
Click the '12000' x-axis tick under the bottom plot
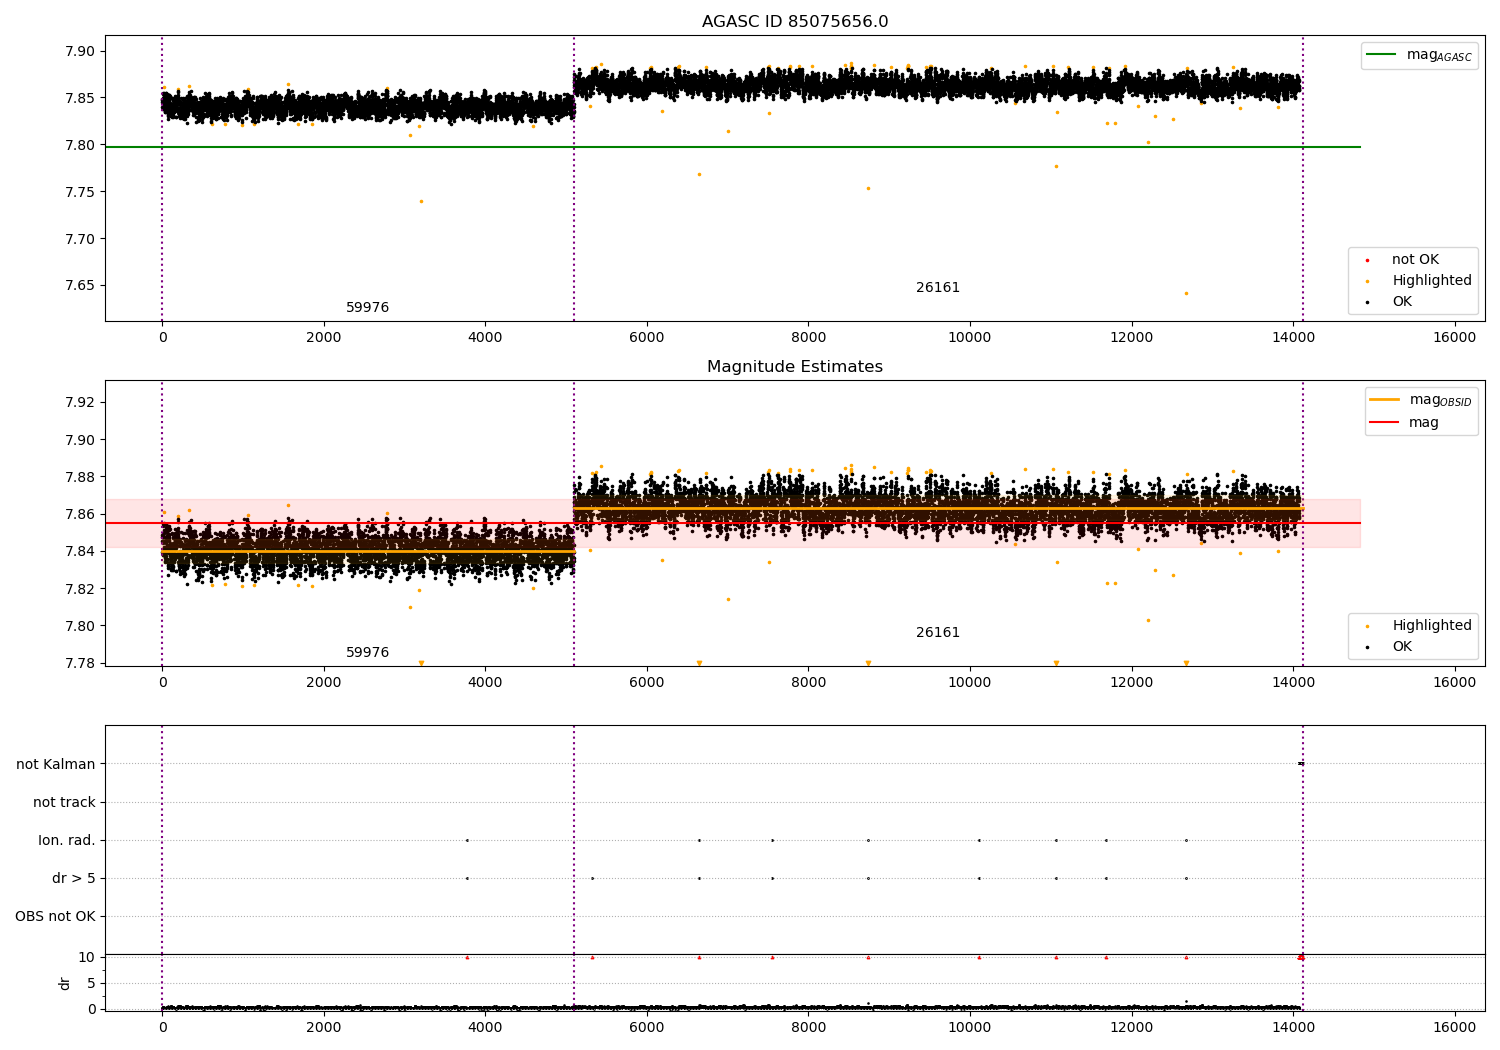(1132, 1026)
